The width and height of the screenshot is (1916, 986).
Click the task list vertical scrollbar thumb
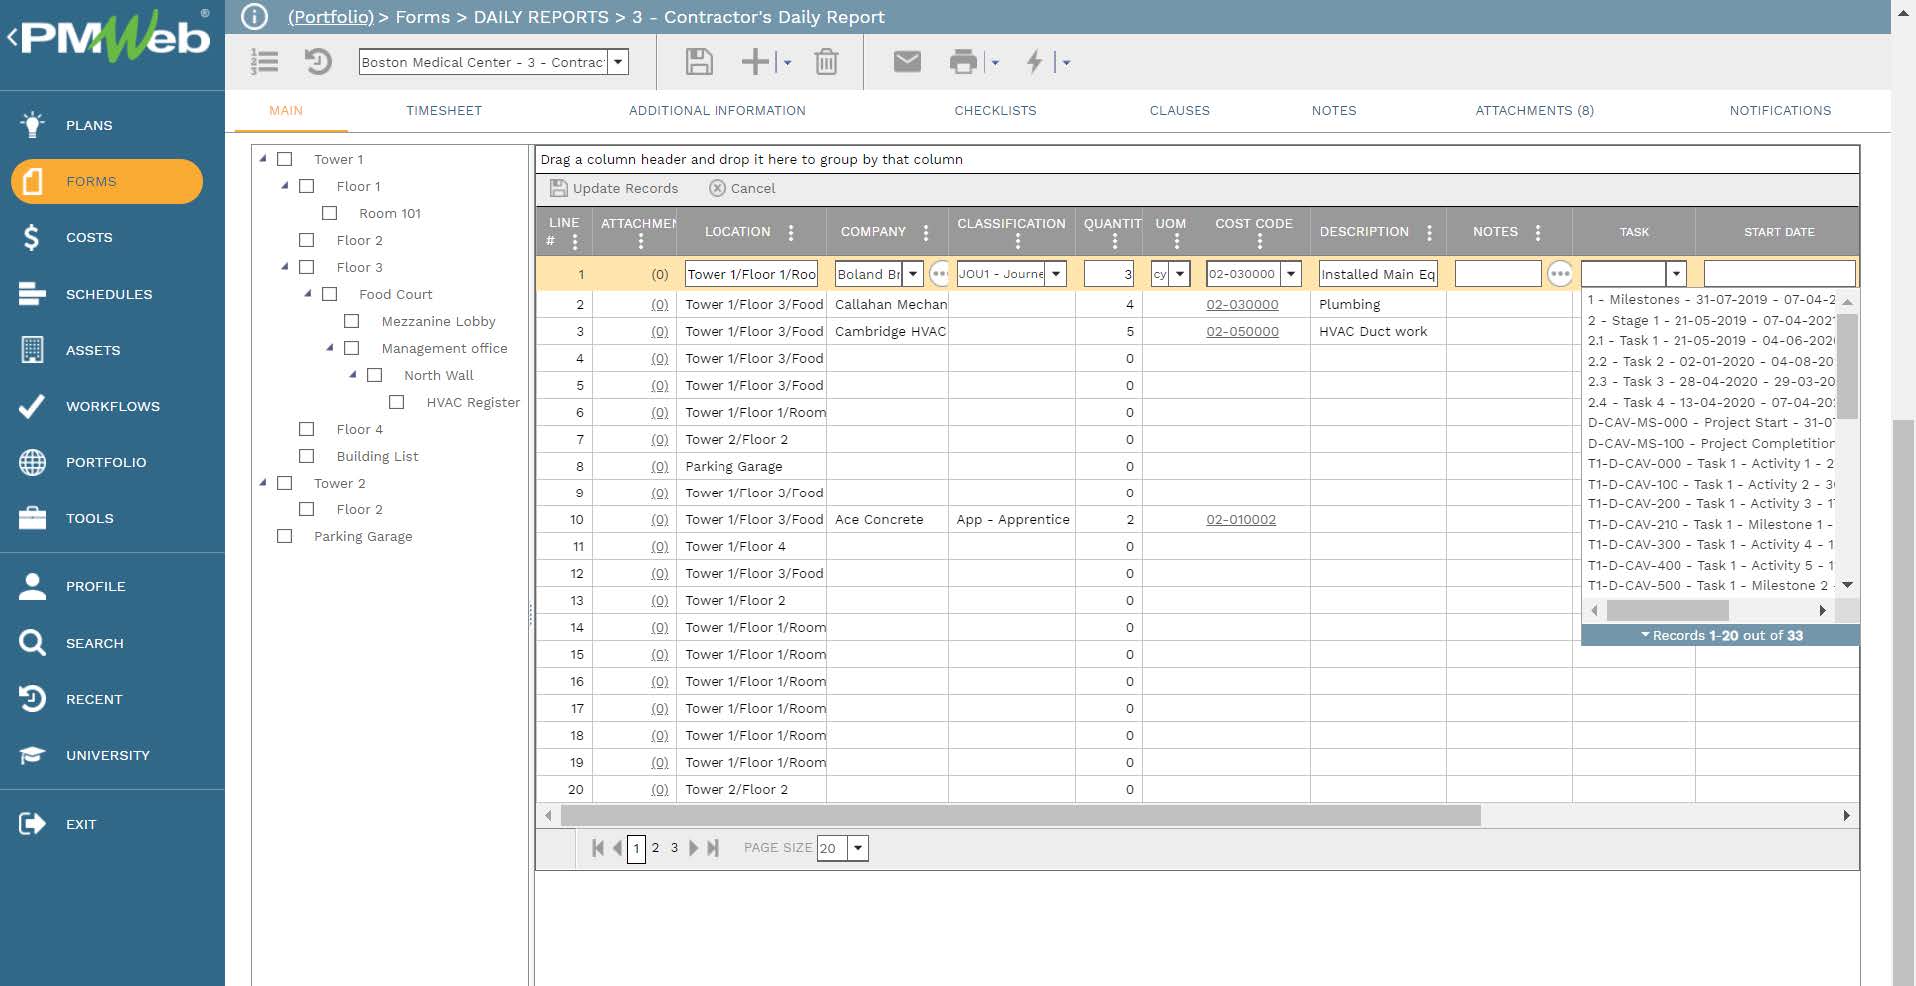pos(1848,366)
